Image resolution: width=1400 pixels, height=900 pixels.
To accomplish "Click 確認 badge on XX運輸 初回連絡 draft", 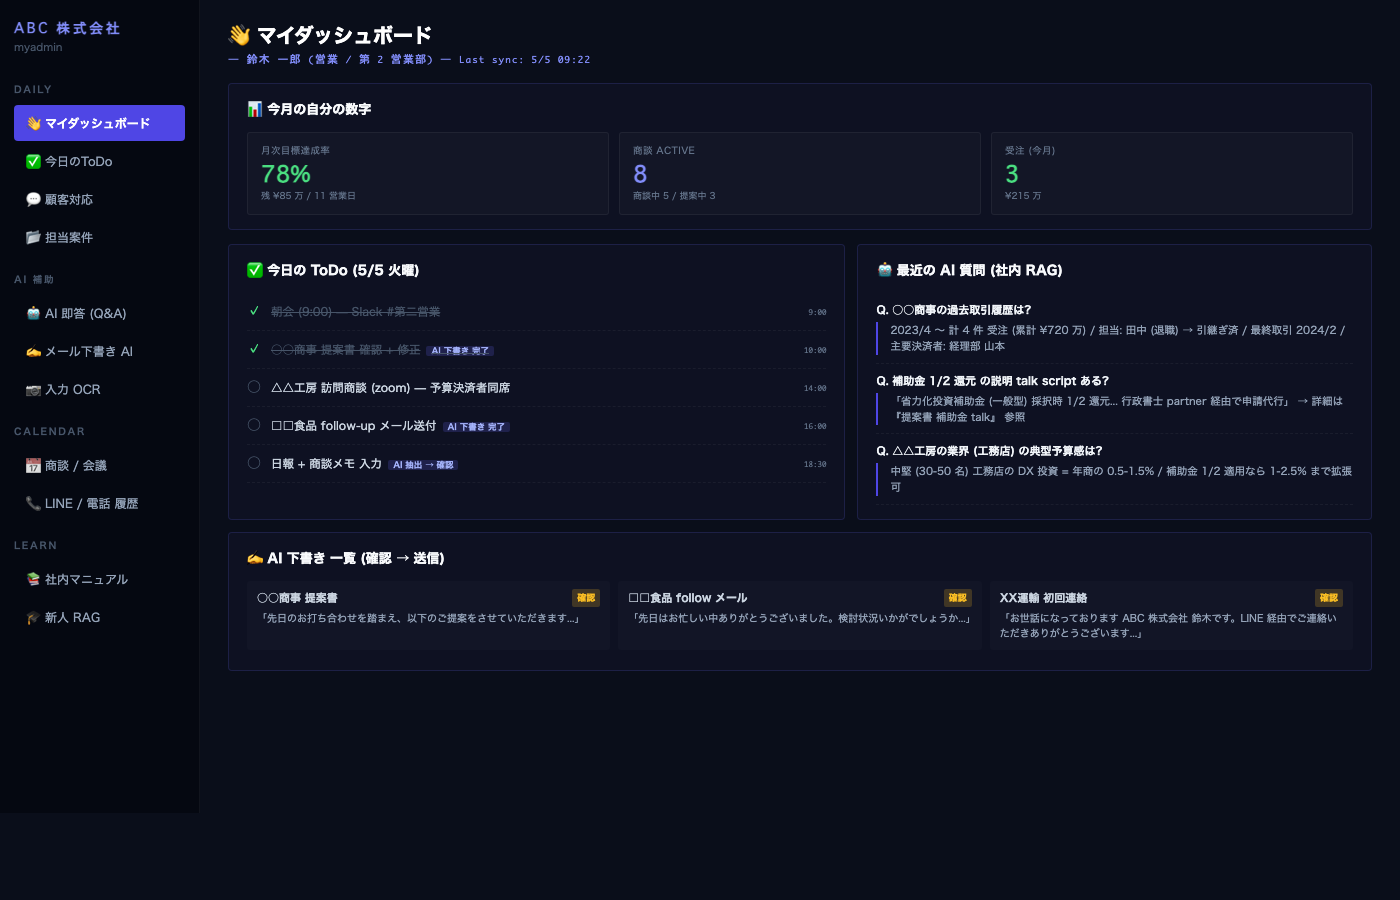I will [x=1329, y=598].
